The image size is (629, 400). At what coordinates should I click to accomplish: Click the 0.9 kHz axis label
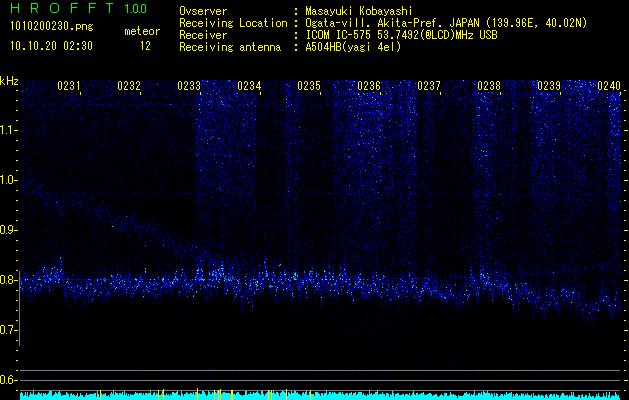(x=9, y=230)
